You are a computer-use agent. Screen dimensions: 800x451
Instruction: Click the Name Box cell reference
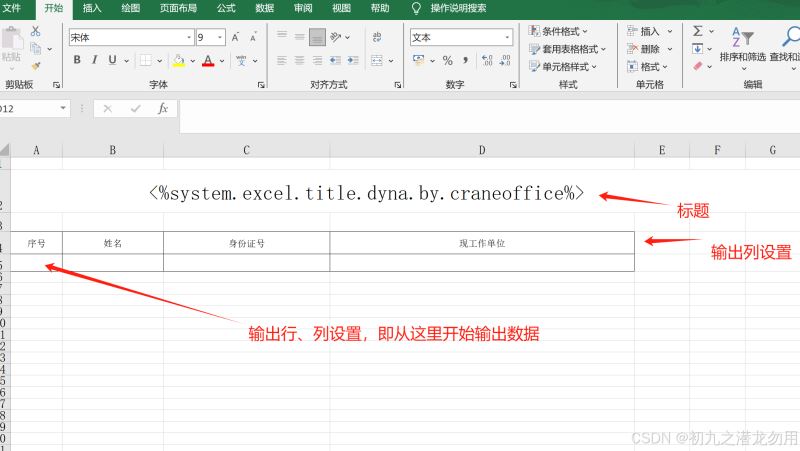coord(29,109)
